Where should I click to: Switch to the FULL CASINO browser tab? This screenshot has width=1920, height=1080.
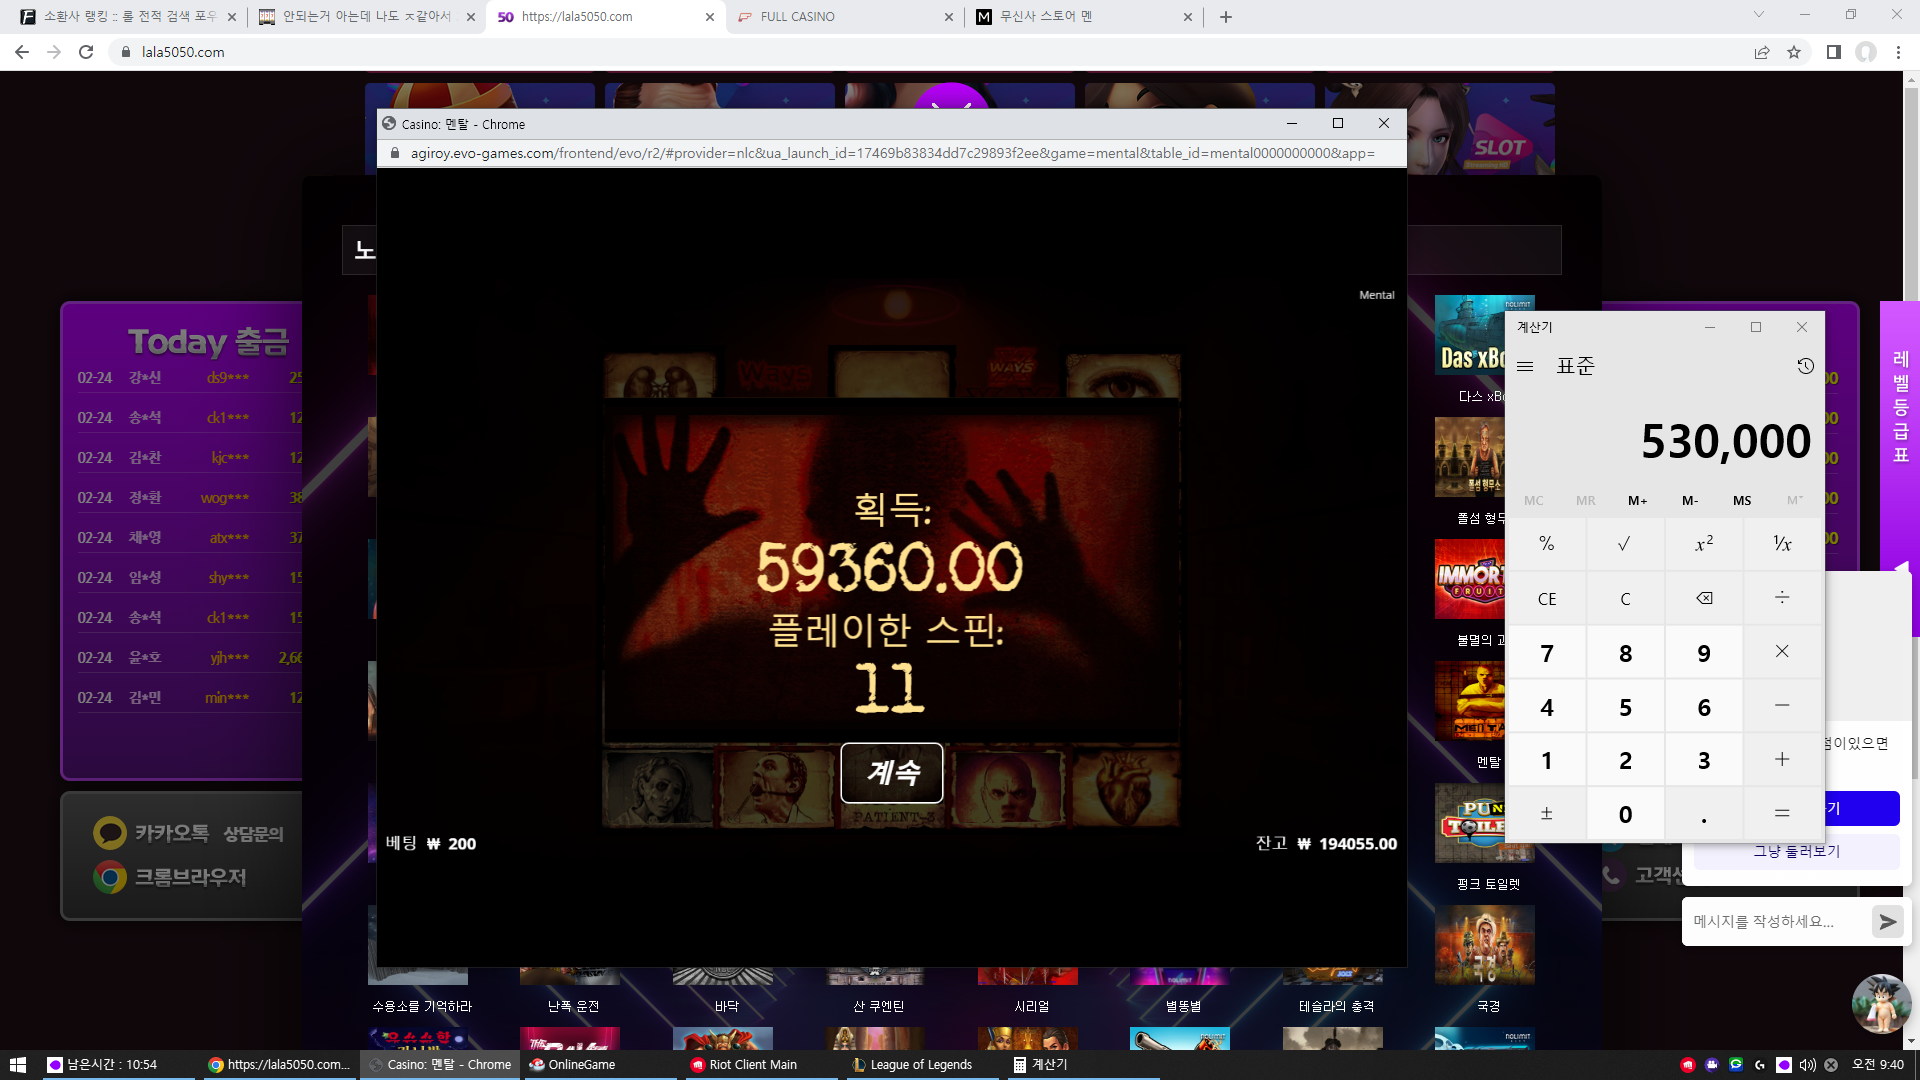(845, 17)
